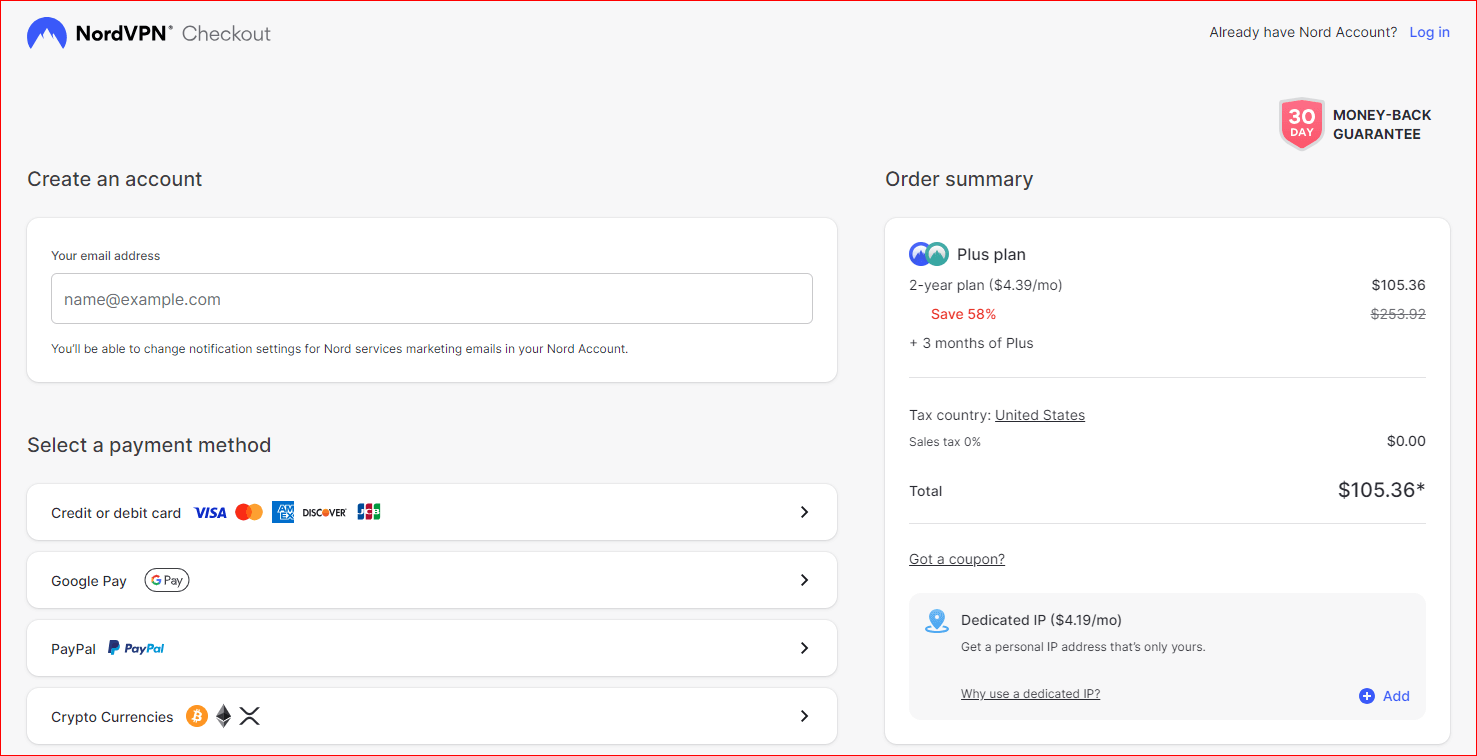This screenshot has height=756, width=1477.
Task: Click the $105.36 plan price at top
Action: pos(1398,285)
